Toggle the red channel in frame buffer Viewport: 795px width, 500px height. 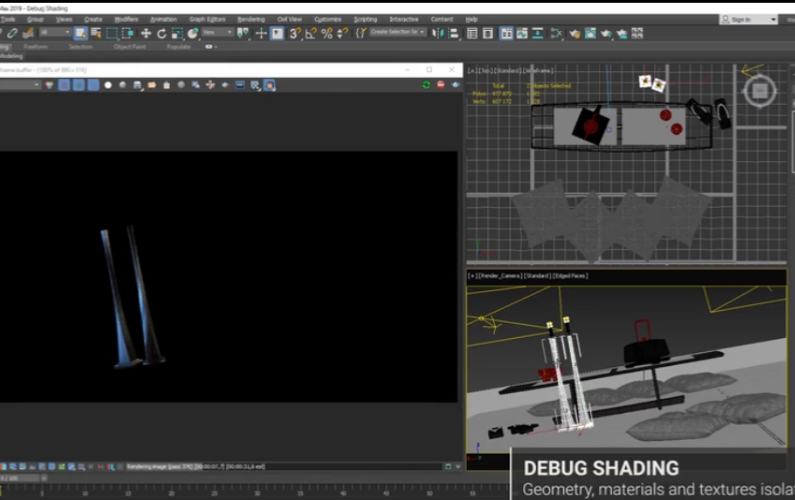pos(62,85)
